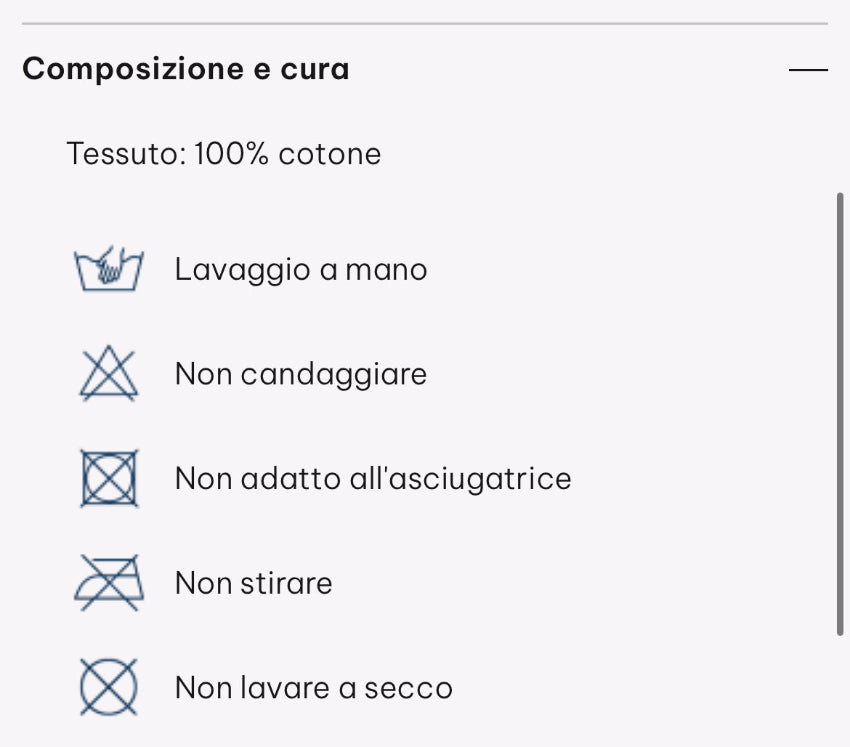The image size is (850, 747).
Task: Click the hand wash basin icon
Action: pos(109,269)
